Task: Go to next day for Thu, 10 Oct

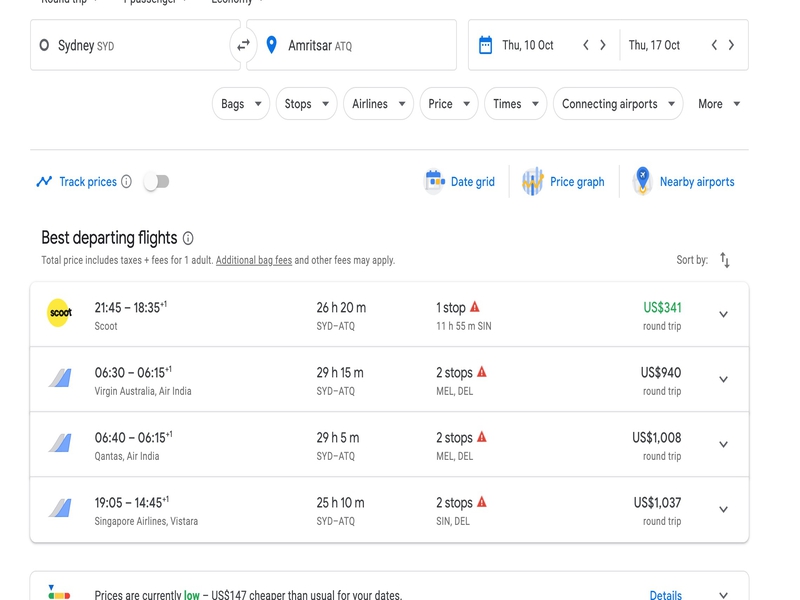Action: 603,45
